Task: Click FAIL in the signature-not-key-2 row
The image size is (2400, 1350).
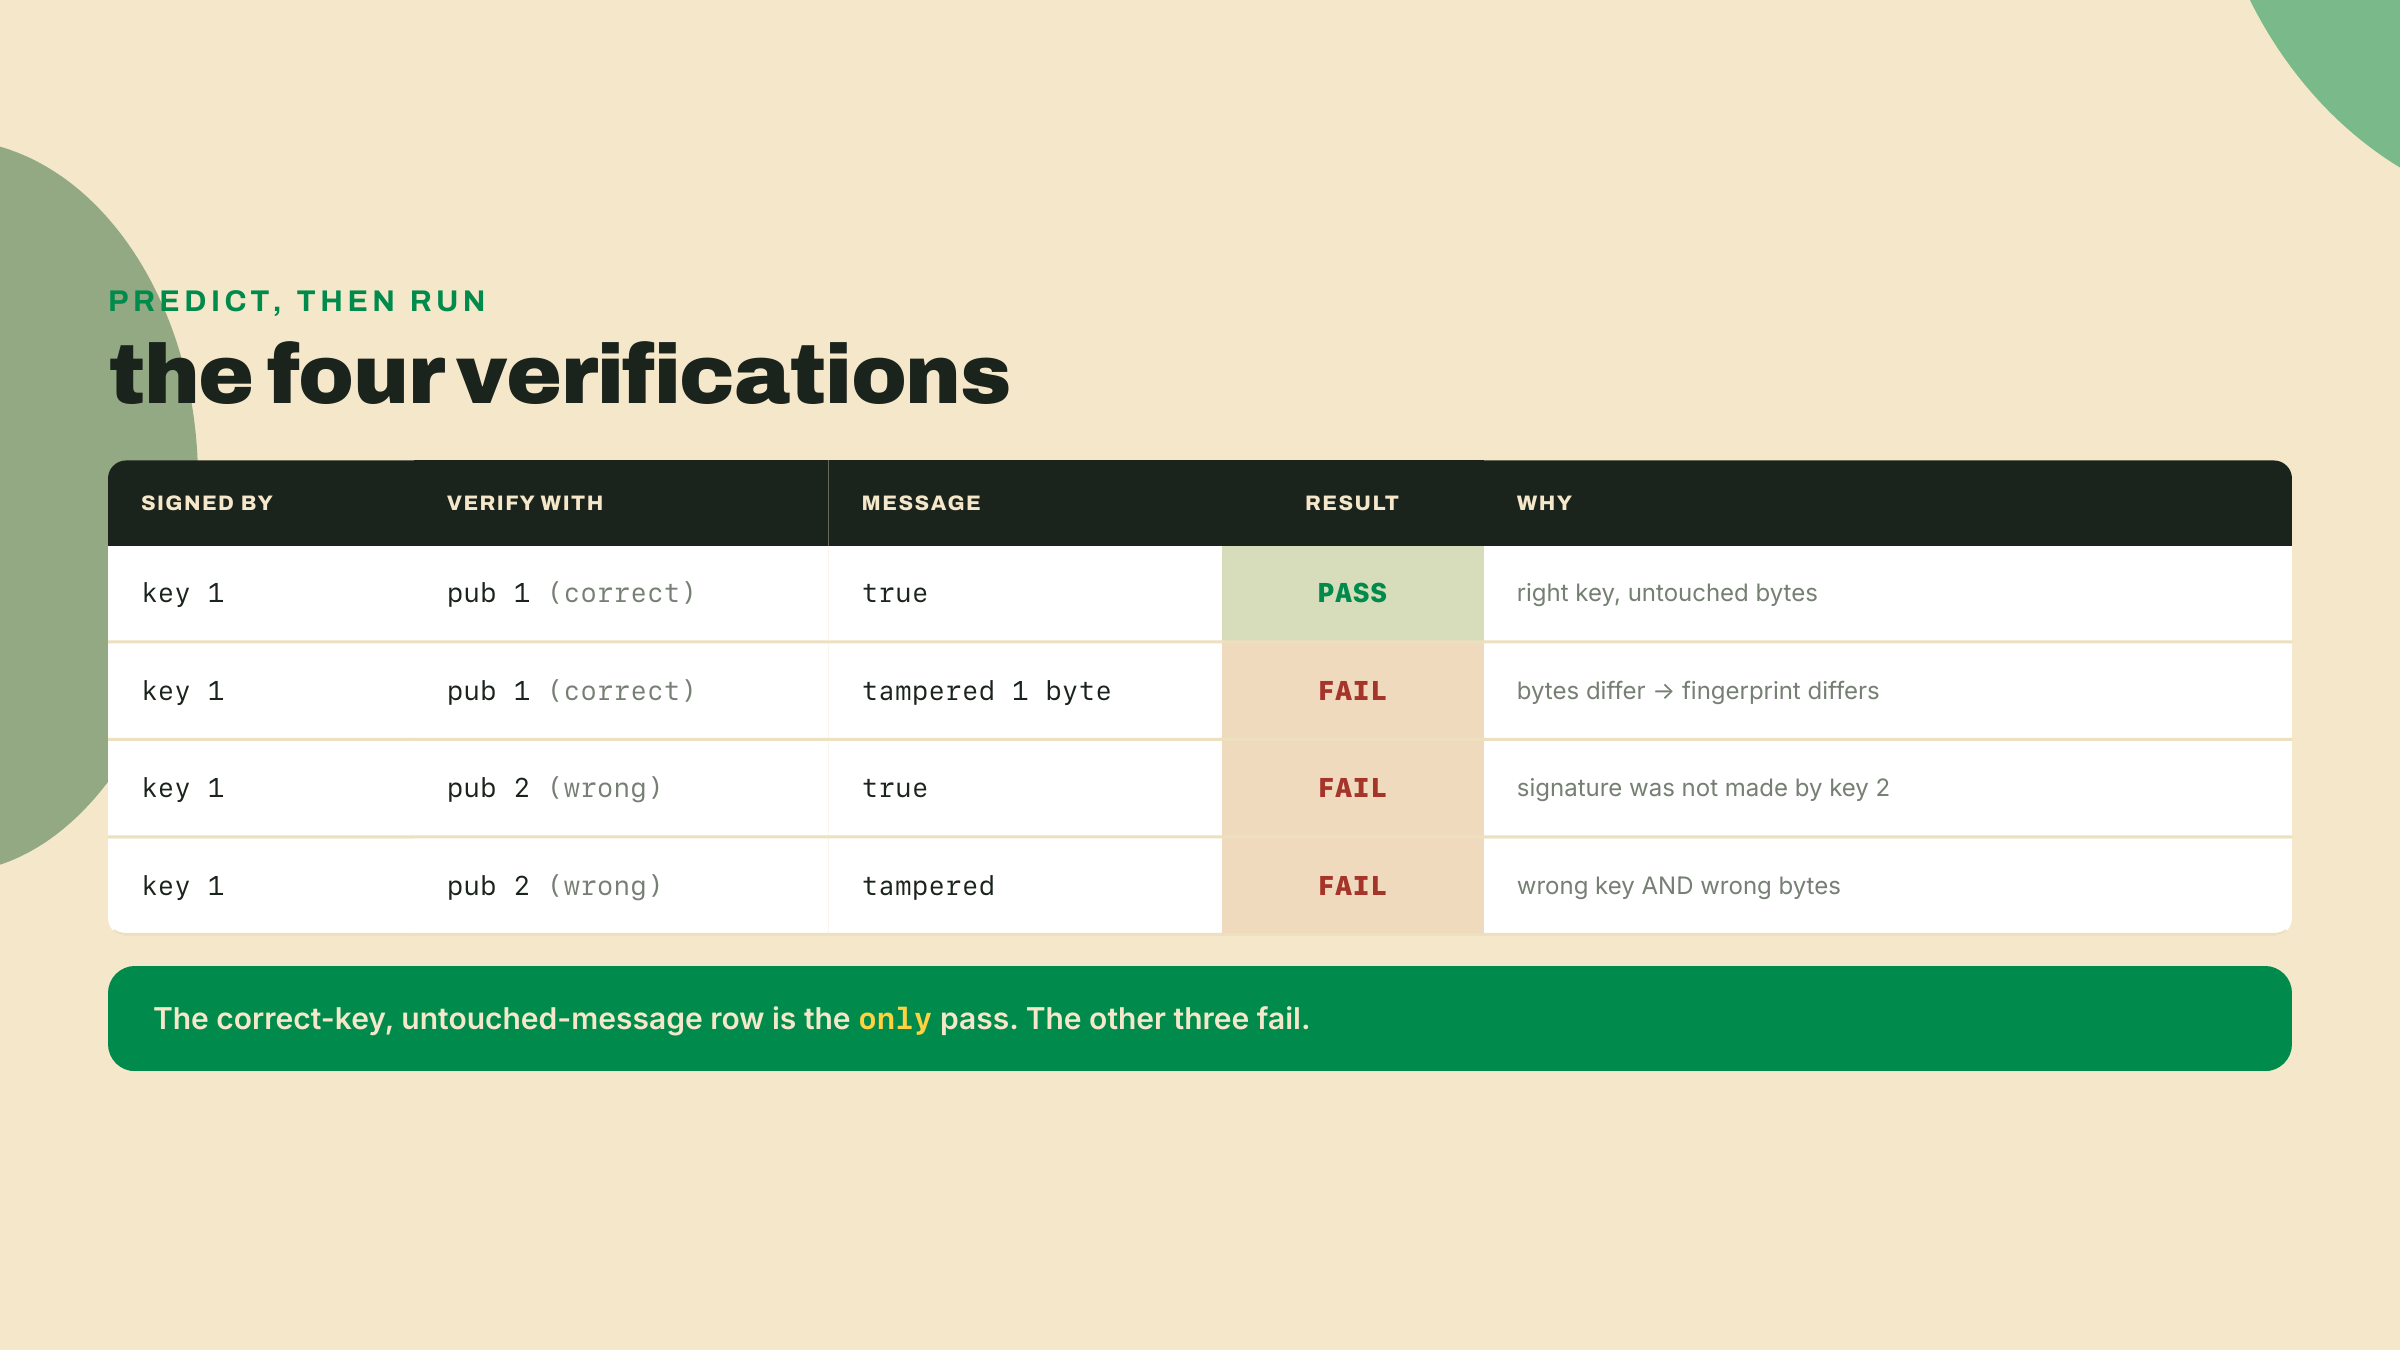Action: pyautogui.click(x=1352, y=788)
